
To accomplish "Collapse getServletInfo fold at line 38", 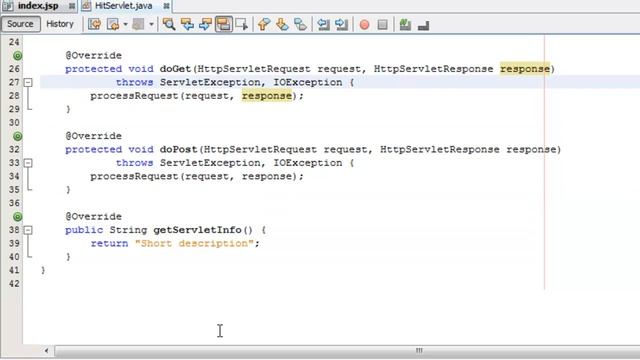I will (28, 230).
